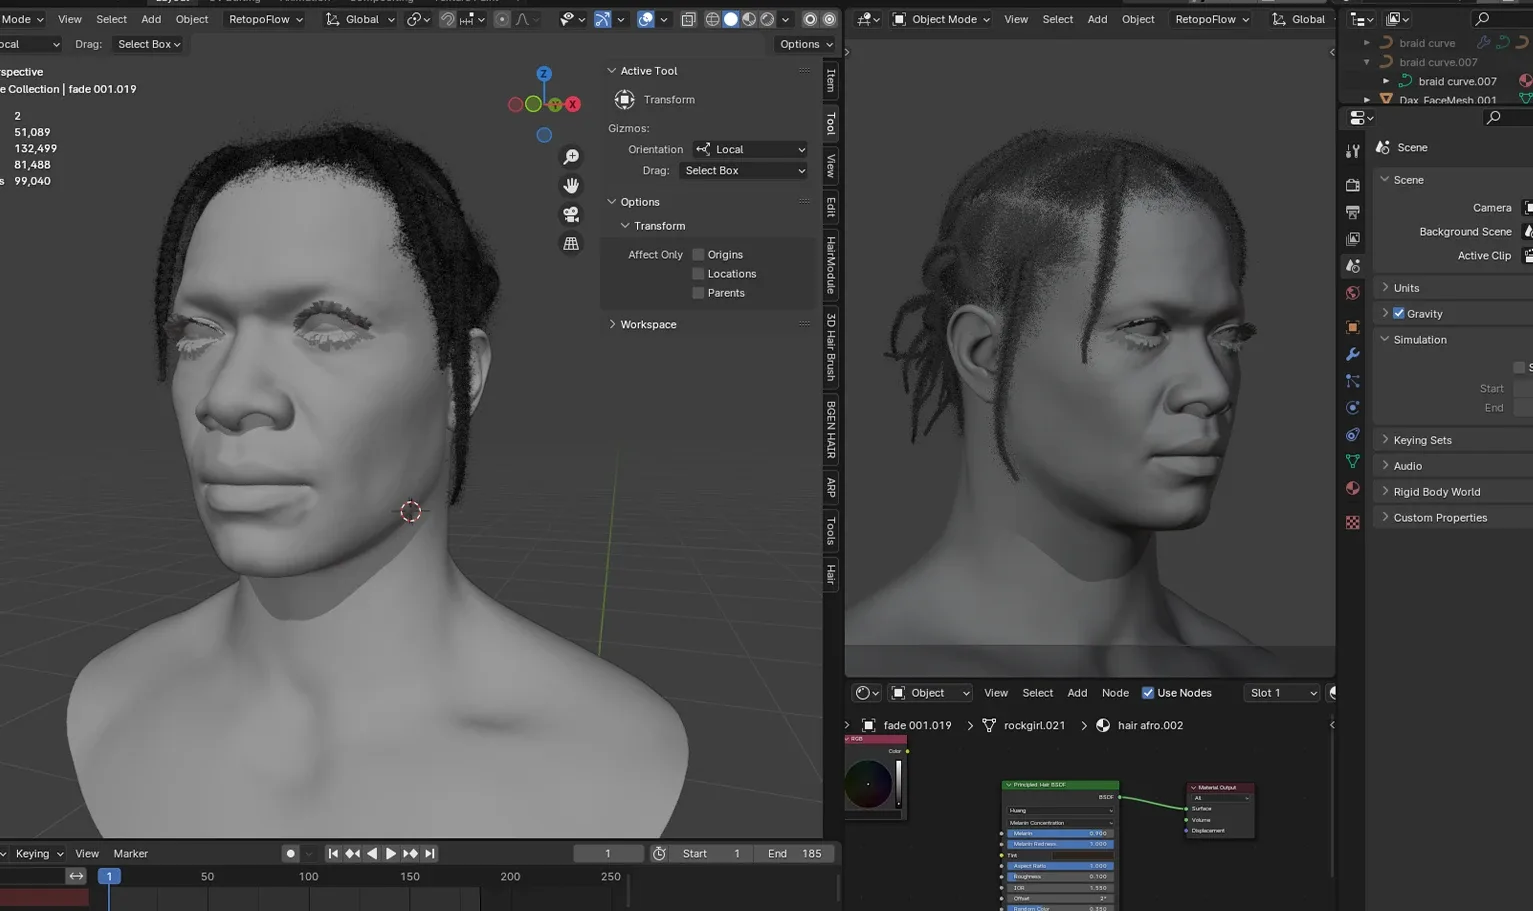Click the current frame marker on the timeline
Image resolution: width=1533 pixels, height=911 pixels.
click(109, 876)
